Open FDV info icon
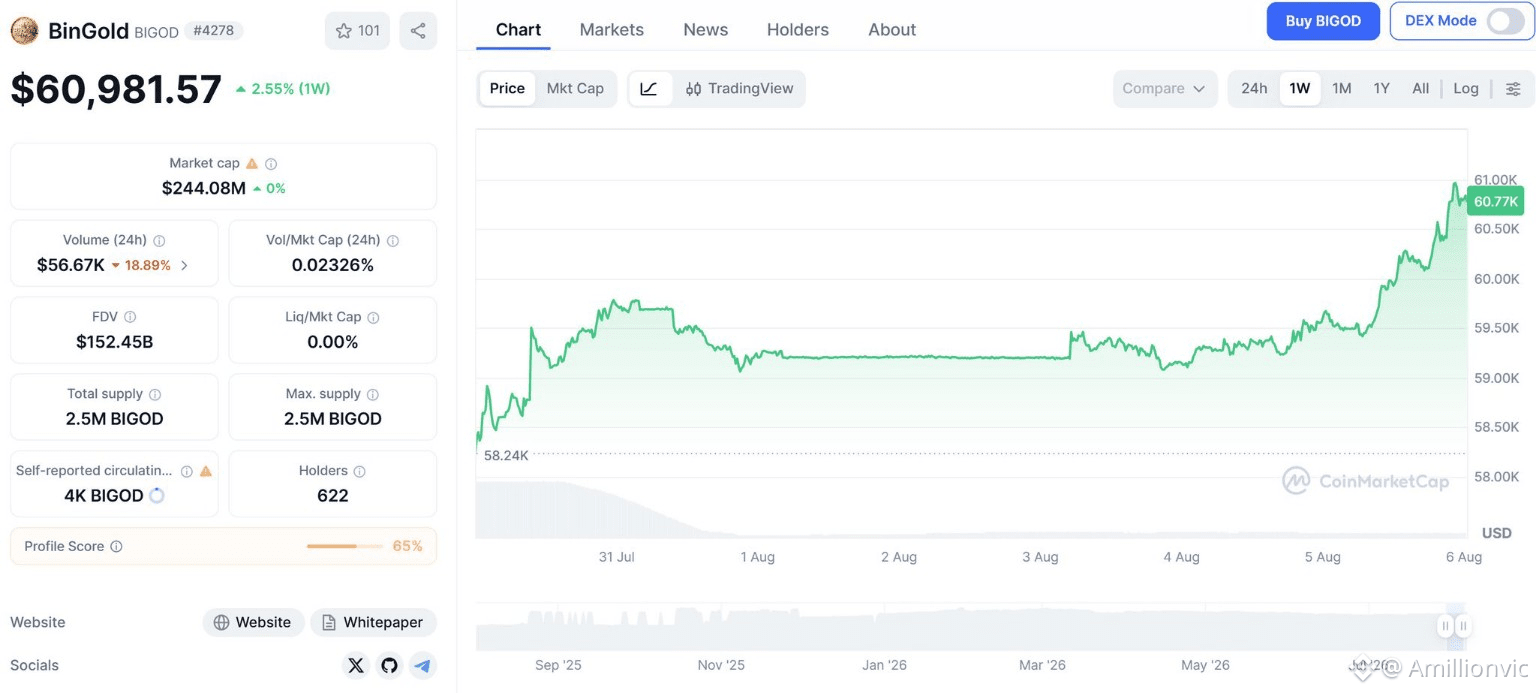 tap(130, 317)
